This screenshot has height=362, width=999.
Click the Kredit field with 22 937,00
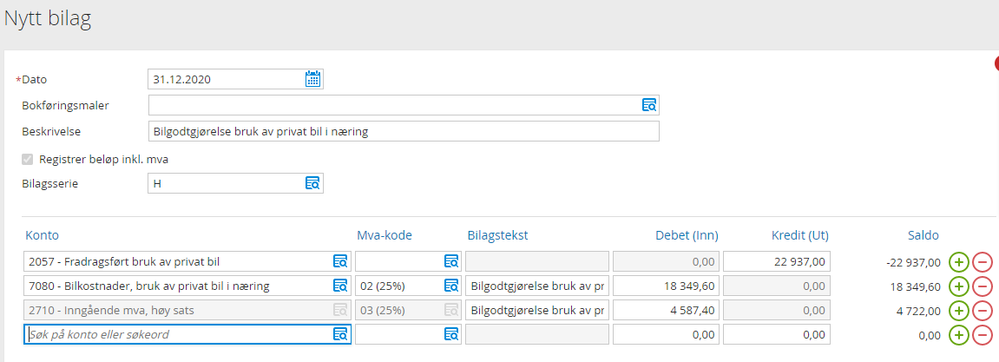[x=777, y=261]
